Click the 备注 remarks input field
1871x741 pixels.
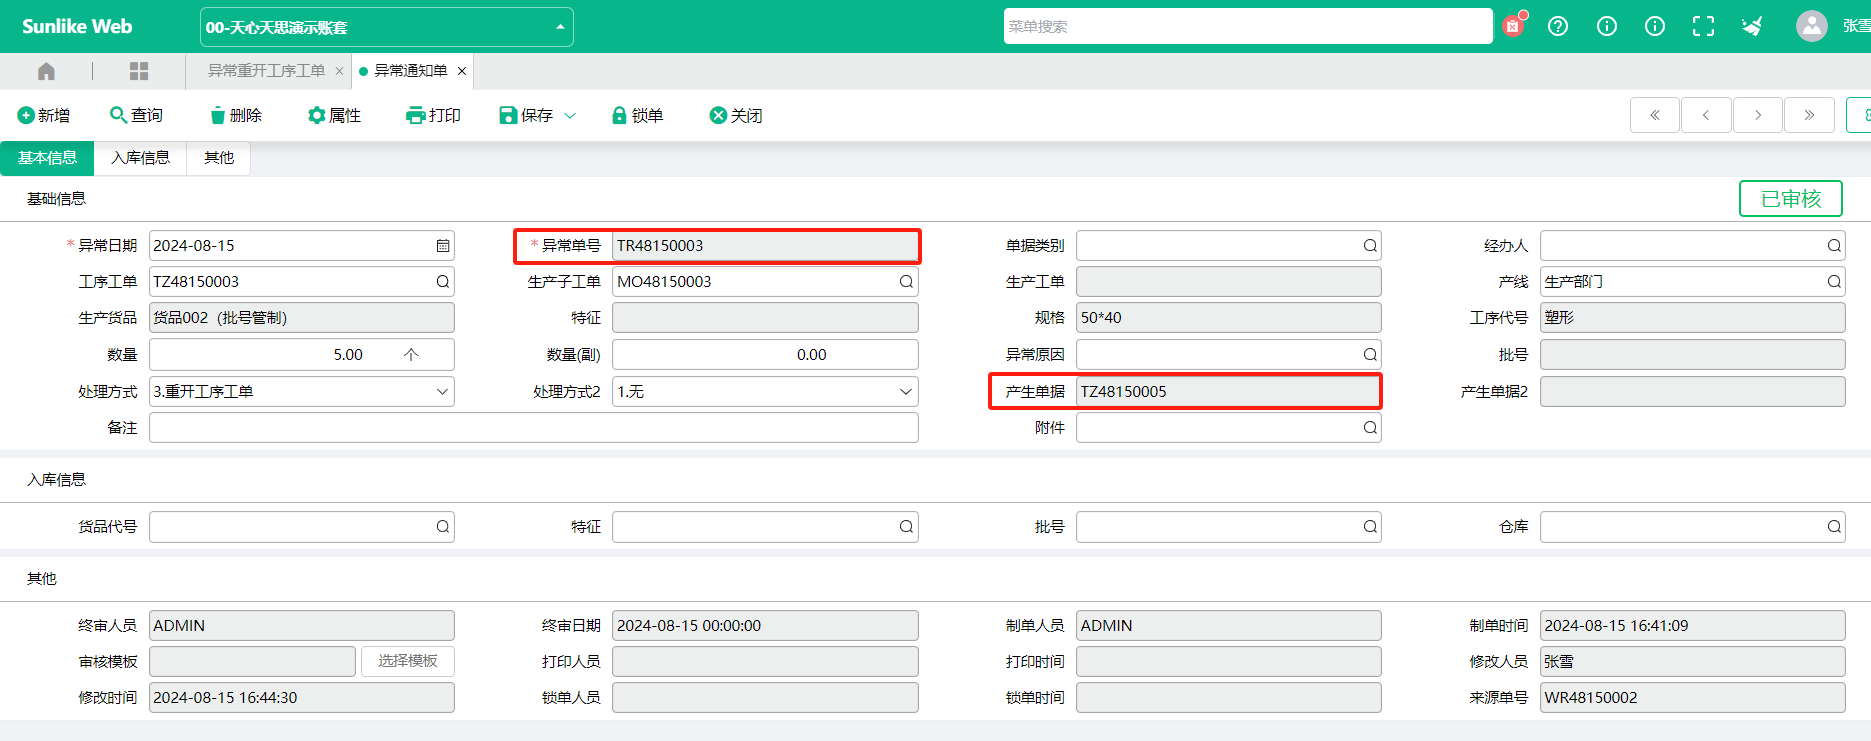[533, 428]
